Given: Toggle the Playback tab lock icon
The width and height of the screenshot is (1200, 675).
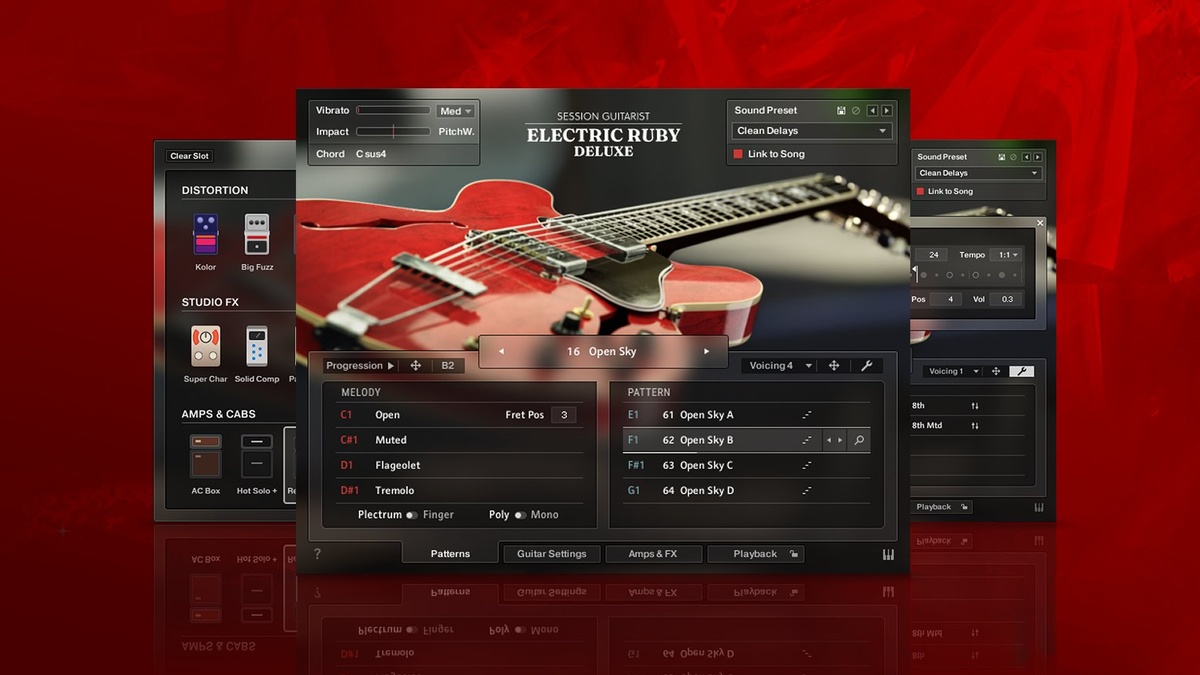Looking at the screenshot, I should pyautogui.click(x=792, y=554).
